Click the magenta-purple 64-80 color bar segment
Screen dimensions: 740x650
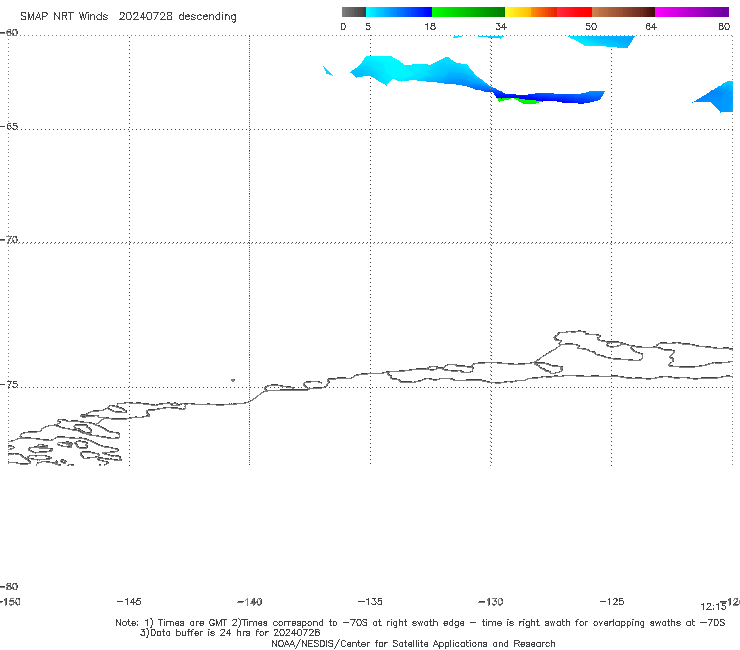click(692, 12)
